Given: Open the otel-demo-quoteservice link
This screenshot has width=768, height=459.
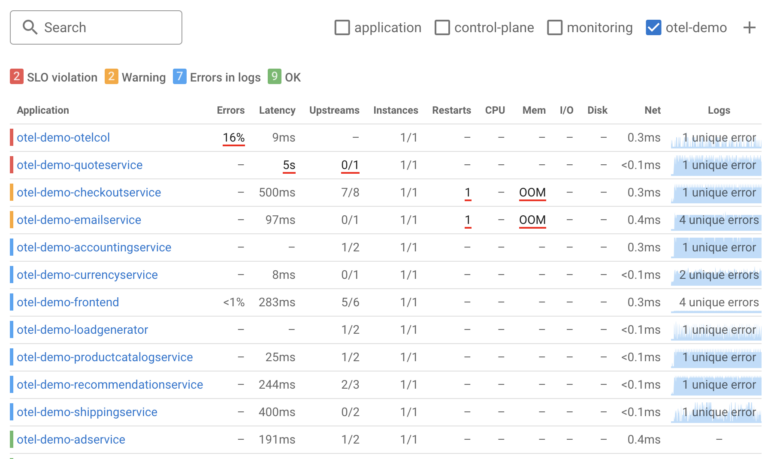Looking at the screenshot, I should 80,165.
